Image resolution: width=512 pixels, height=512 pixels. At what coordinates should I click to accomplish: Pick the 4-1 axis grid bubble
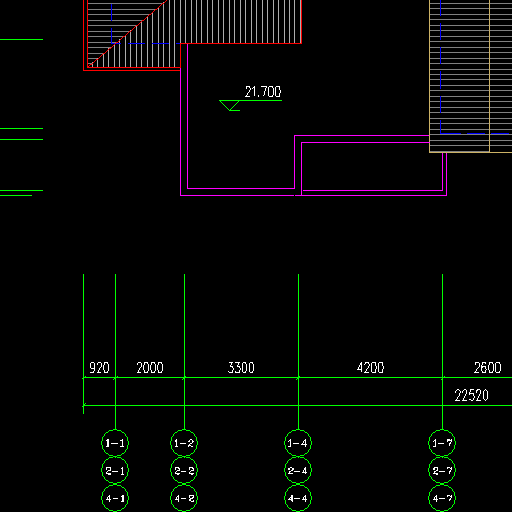(115, 498)
